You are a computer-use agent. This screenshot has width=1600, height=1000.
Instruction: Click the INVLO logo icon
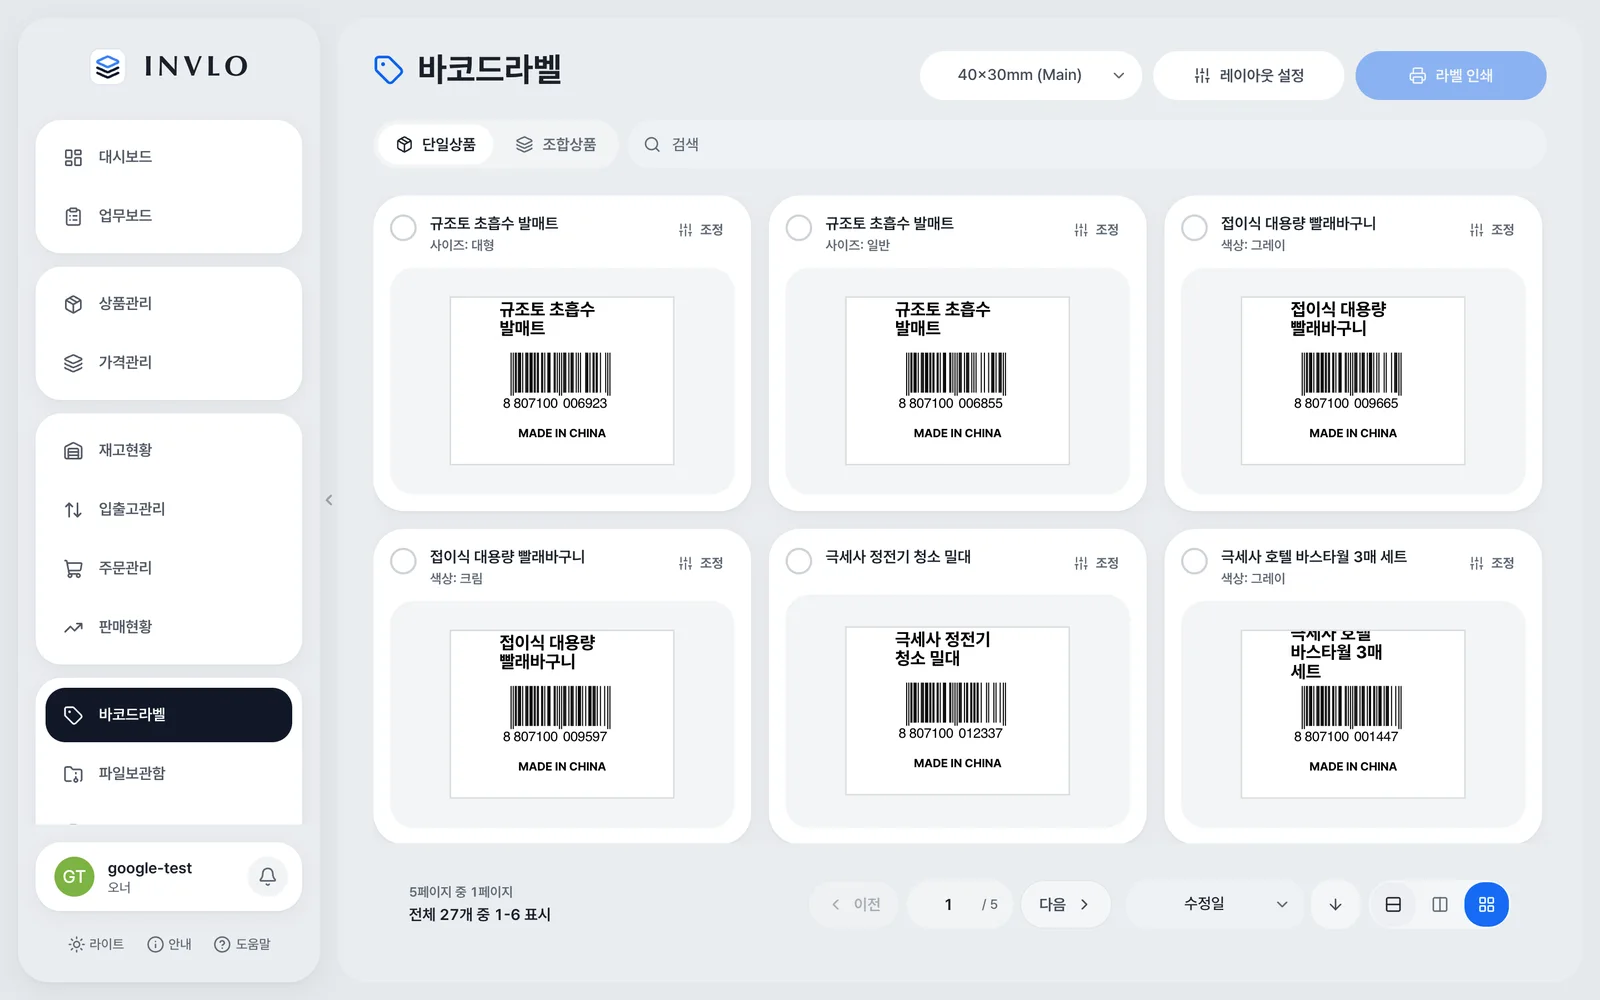[x=108, y=66]
